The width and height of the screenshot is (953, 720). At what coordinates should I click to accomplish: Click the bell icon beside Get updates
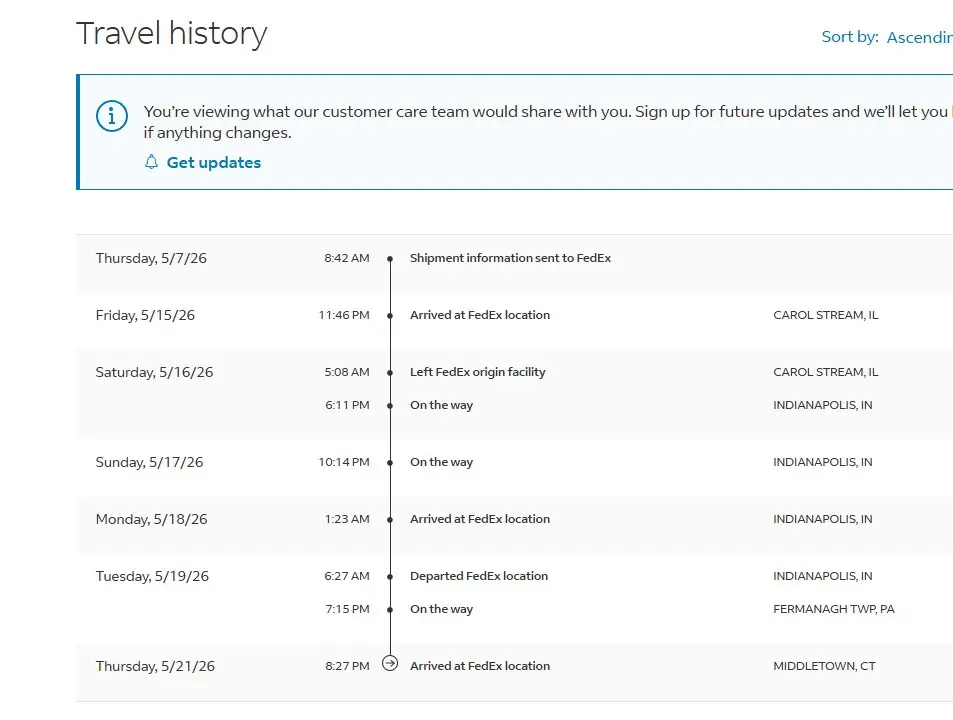coord(151,162)
